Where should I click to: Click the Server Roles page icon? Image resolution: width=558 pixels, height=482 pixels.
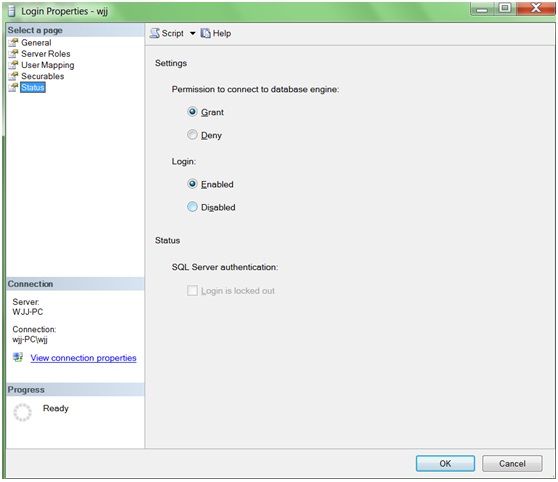point(13,54)
